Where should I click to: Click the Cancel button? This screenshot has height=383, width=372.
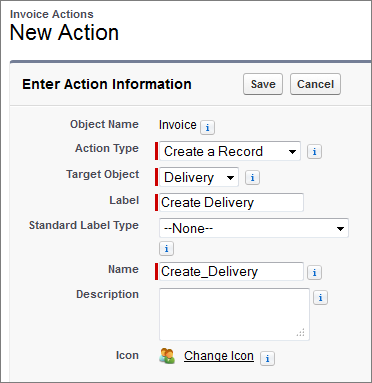click(x=315, y=84)
